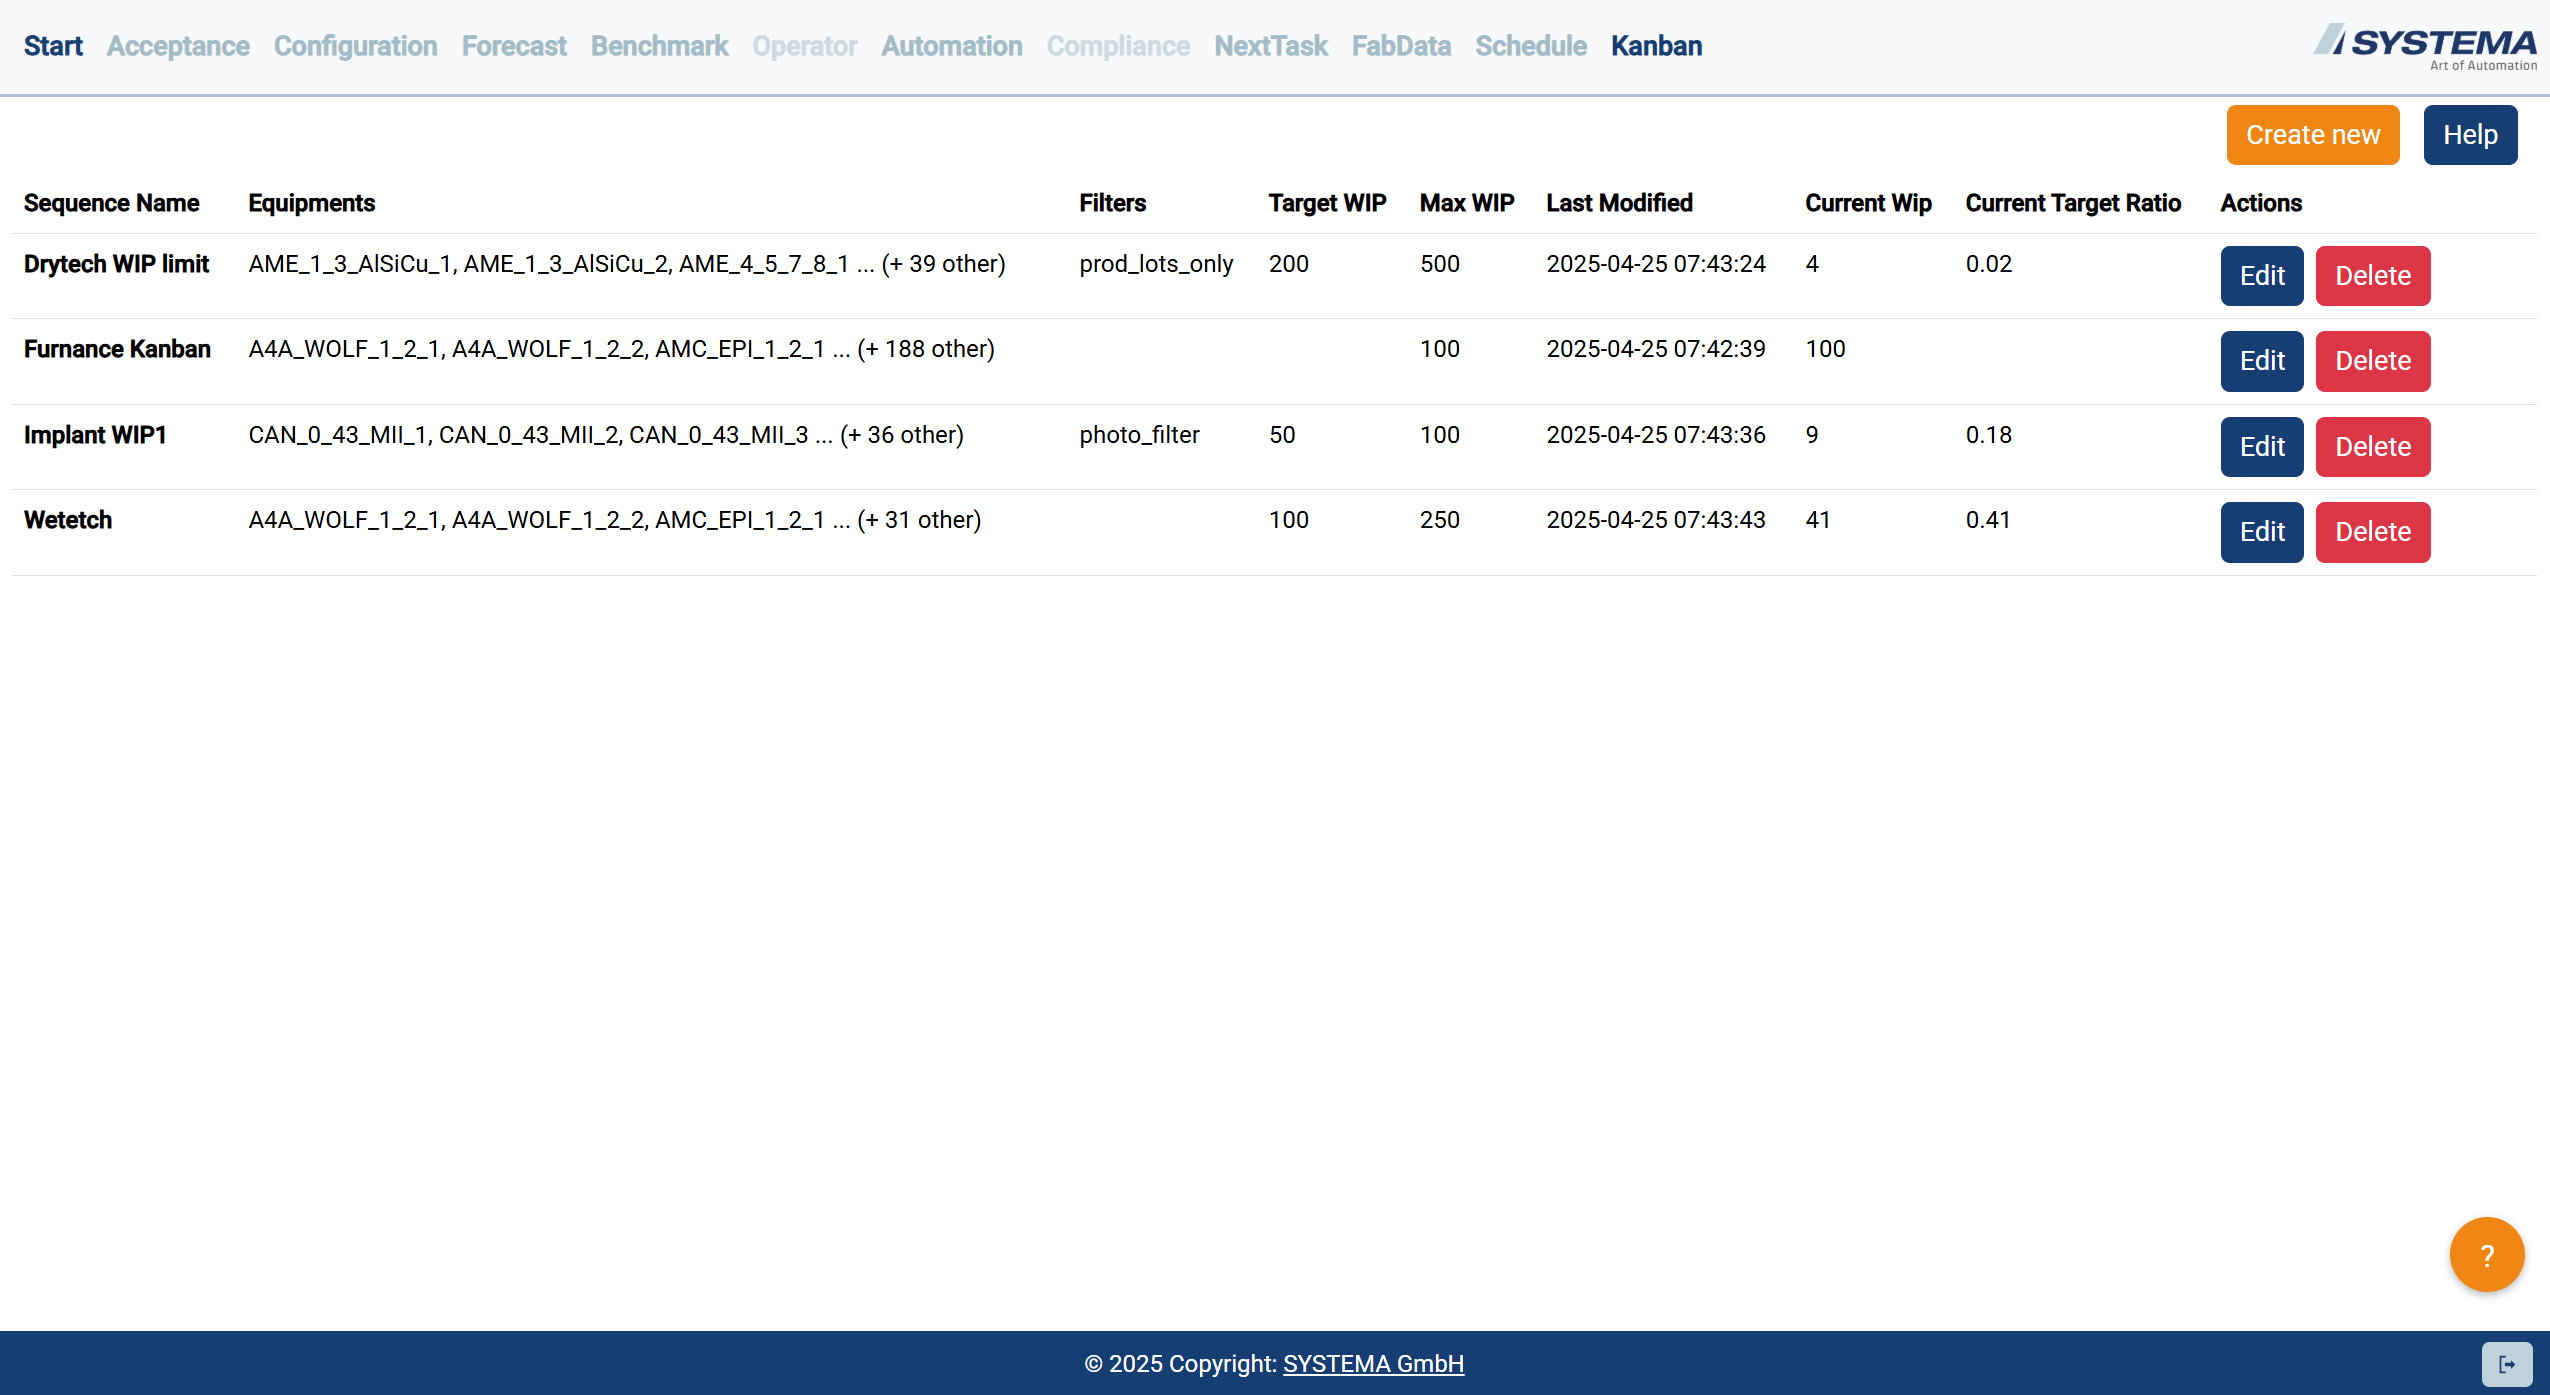This screenshot has width=2550, height=1395.
Task: Switch to the Configuration tab
Action: (x=355, y=46)
